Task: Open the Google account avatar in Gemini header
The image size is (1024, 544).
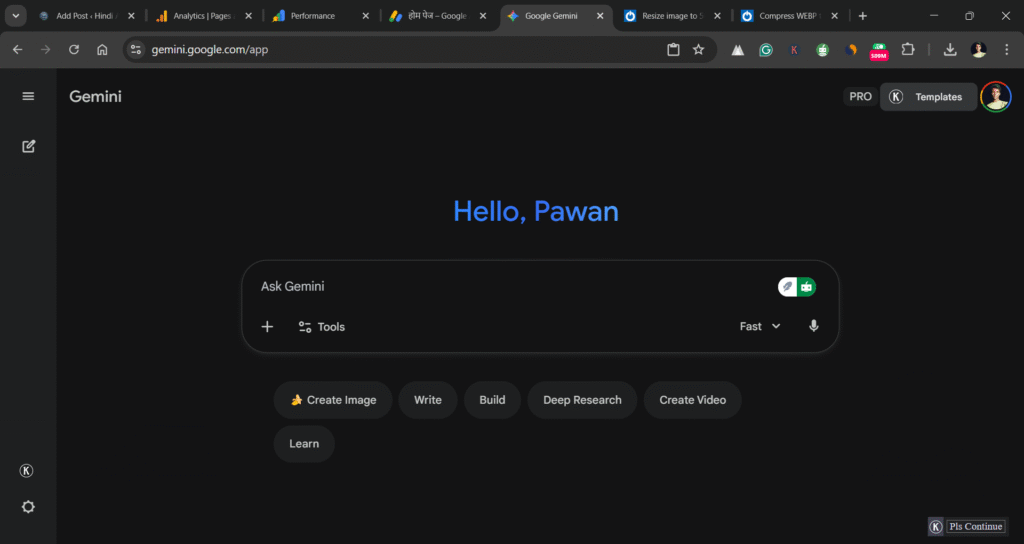Action: tap(996, 97)
